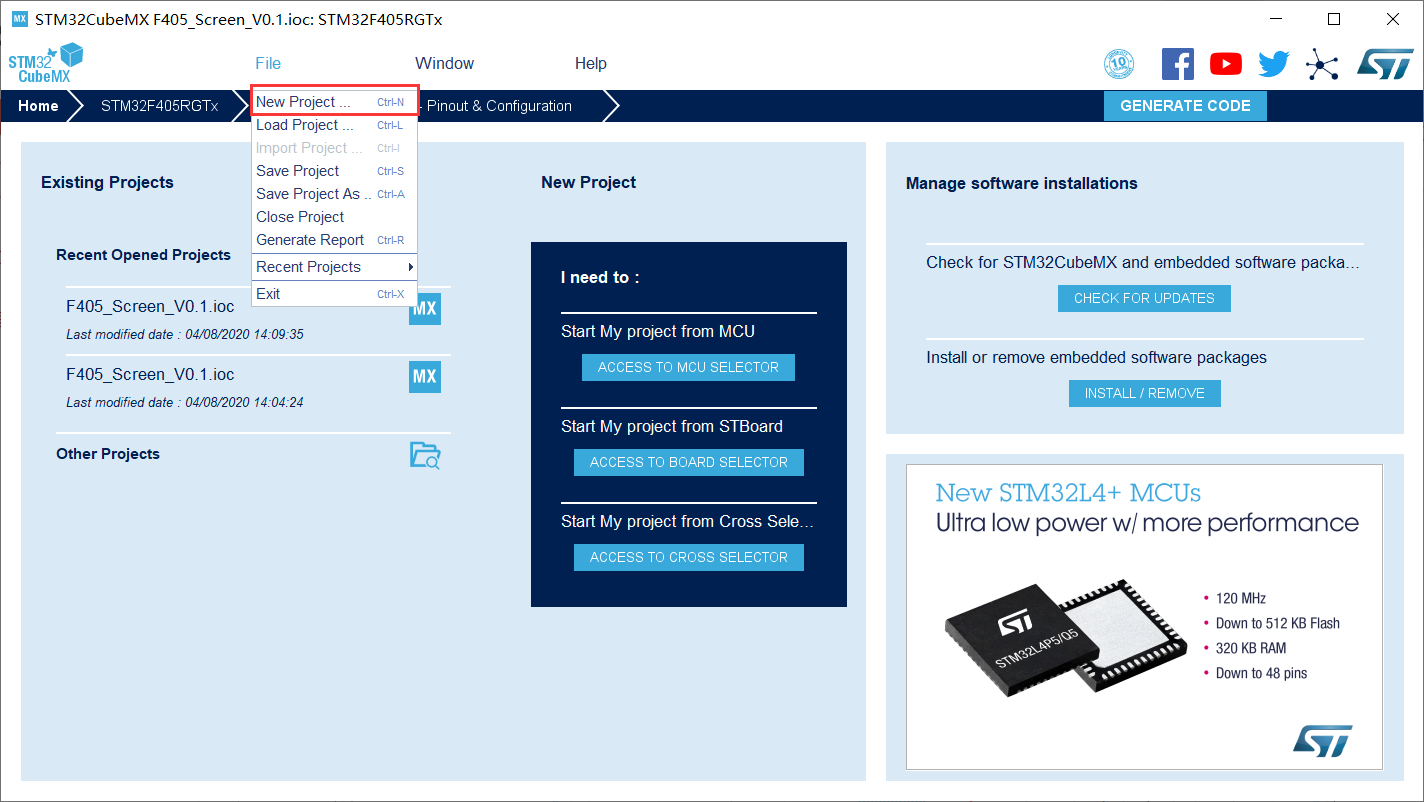Choose Load Project from File menu
Screen dimensions: 1424x802
coord(334,125)
